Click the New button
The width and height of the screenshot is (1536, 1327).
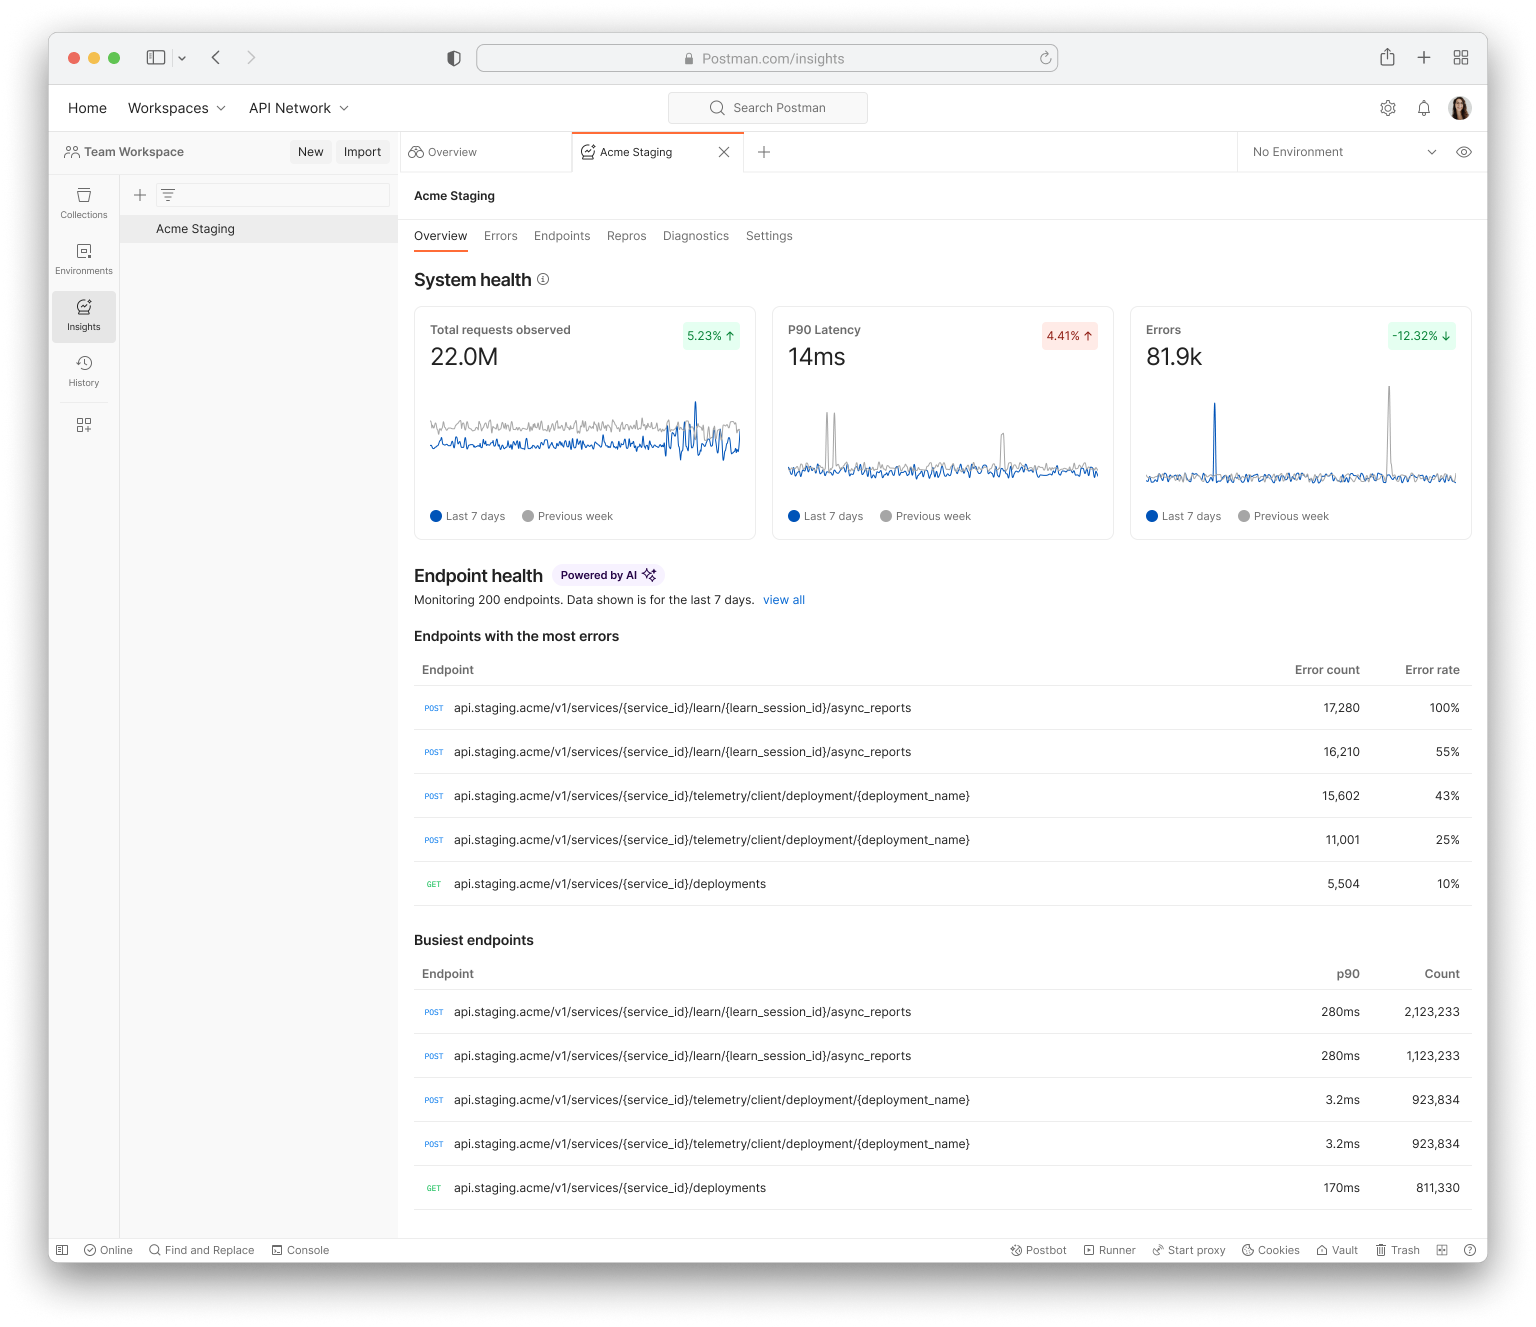[x=311, y=152]
